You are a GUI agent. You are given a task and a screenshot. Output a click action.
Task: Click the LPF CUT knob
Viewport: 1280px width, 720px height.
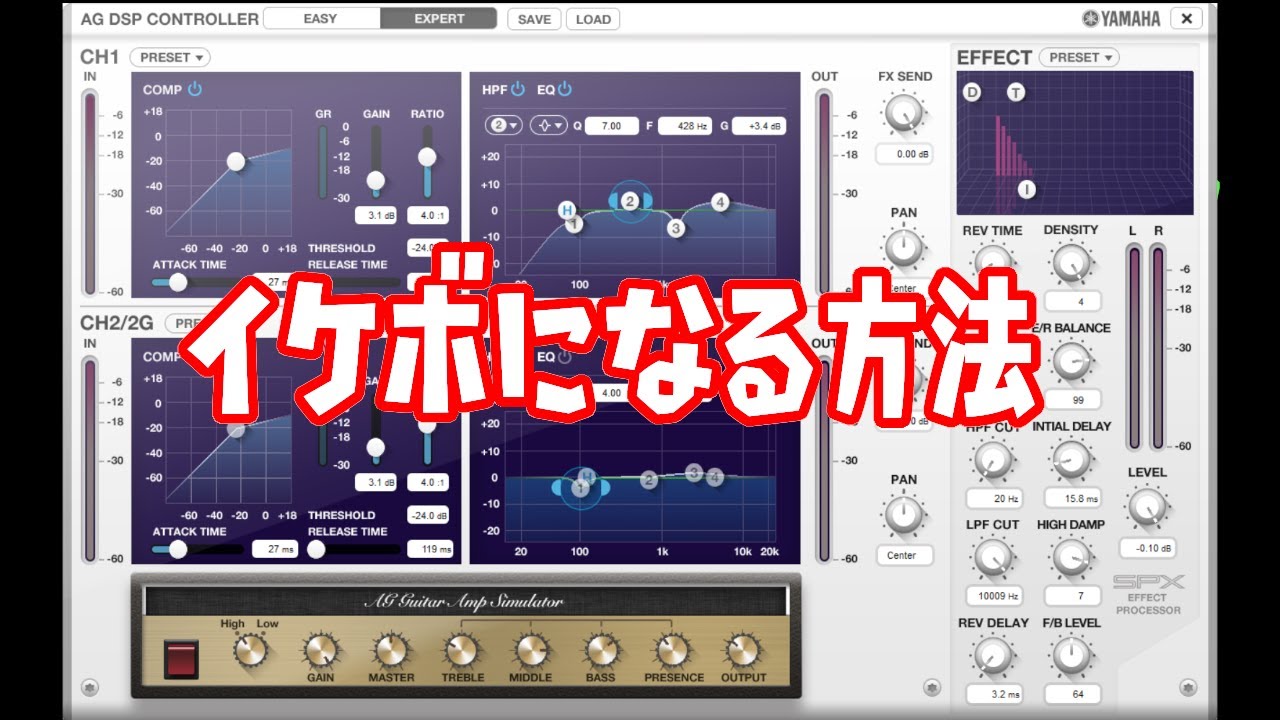(992, 557)
